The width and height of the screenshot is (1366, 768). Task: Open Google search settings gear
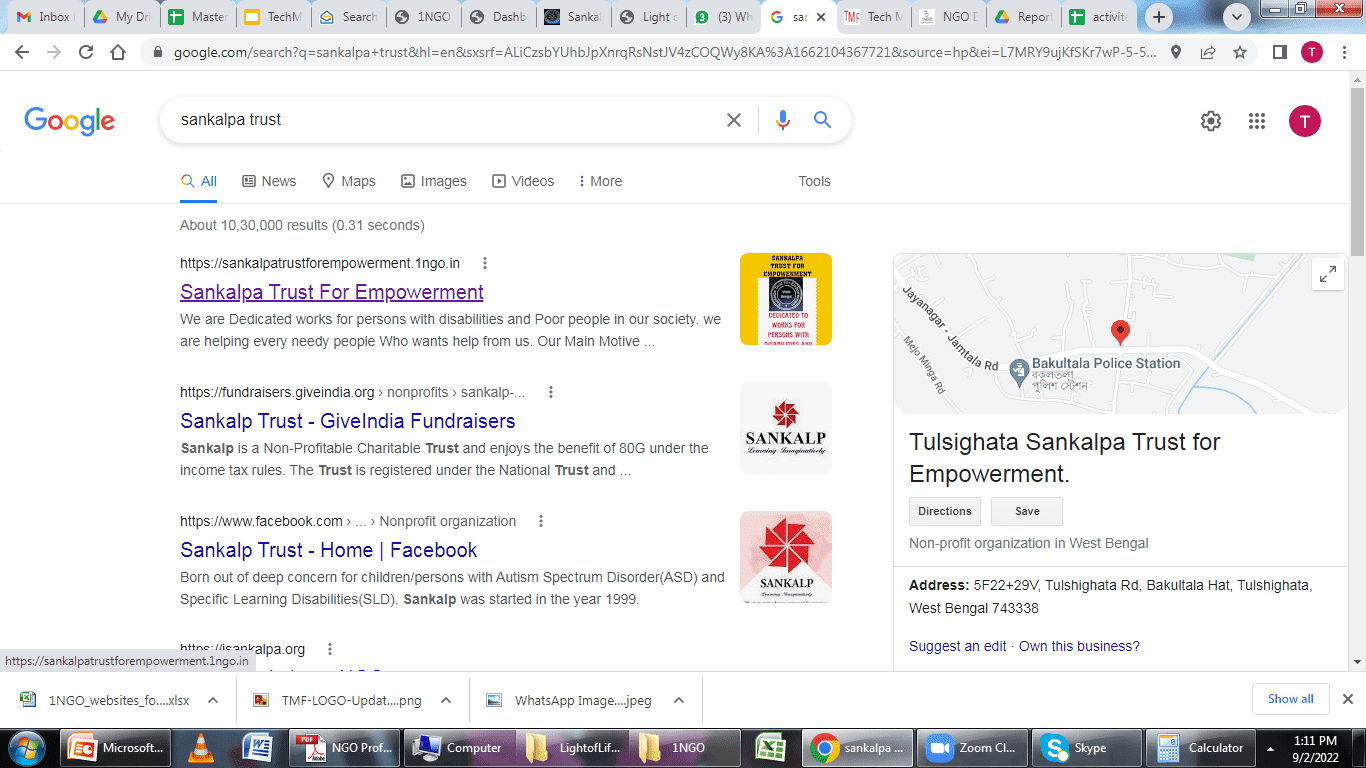1211,121
